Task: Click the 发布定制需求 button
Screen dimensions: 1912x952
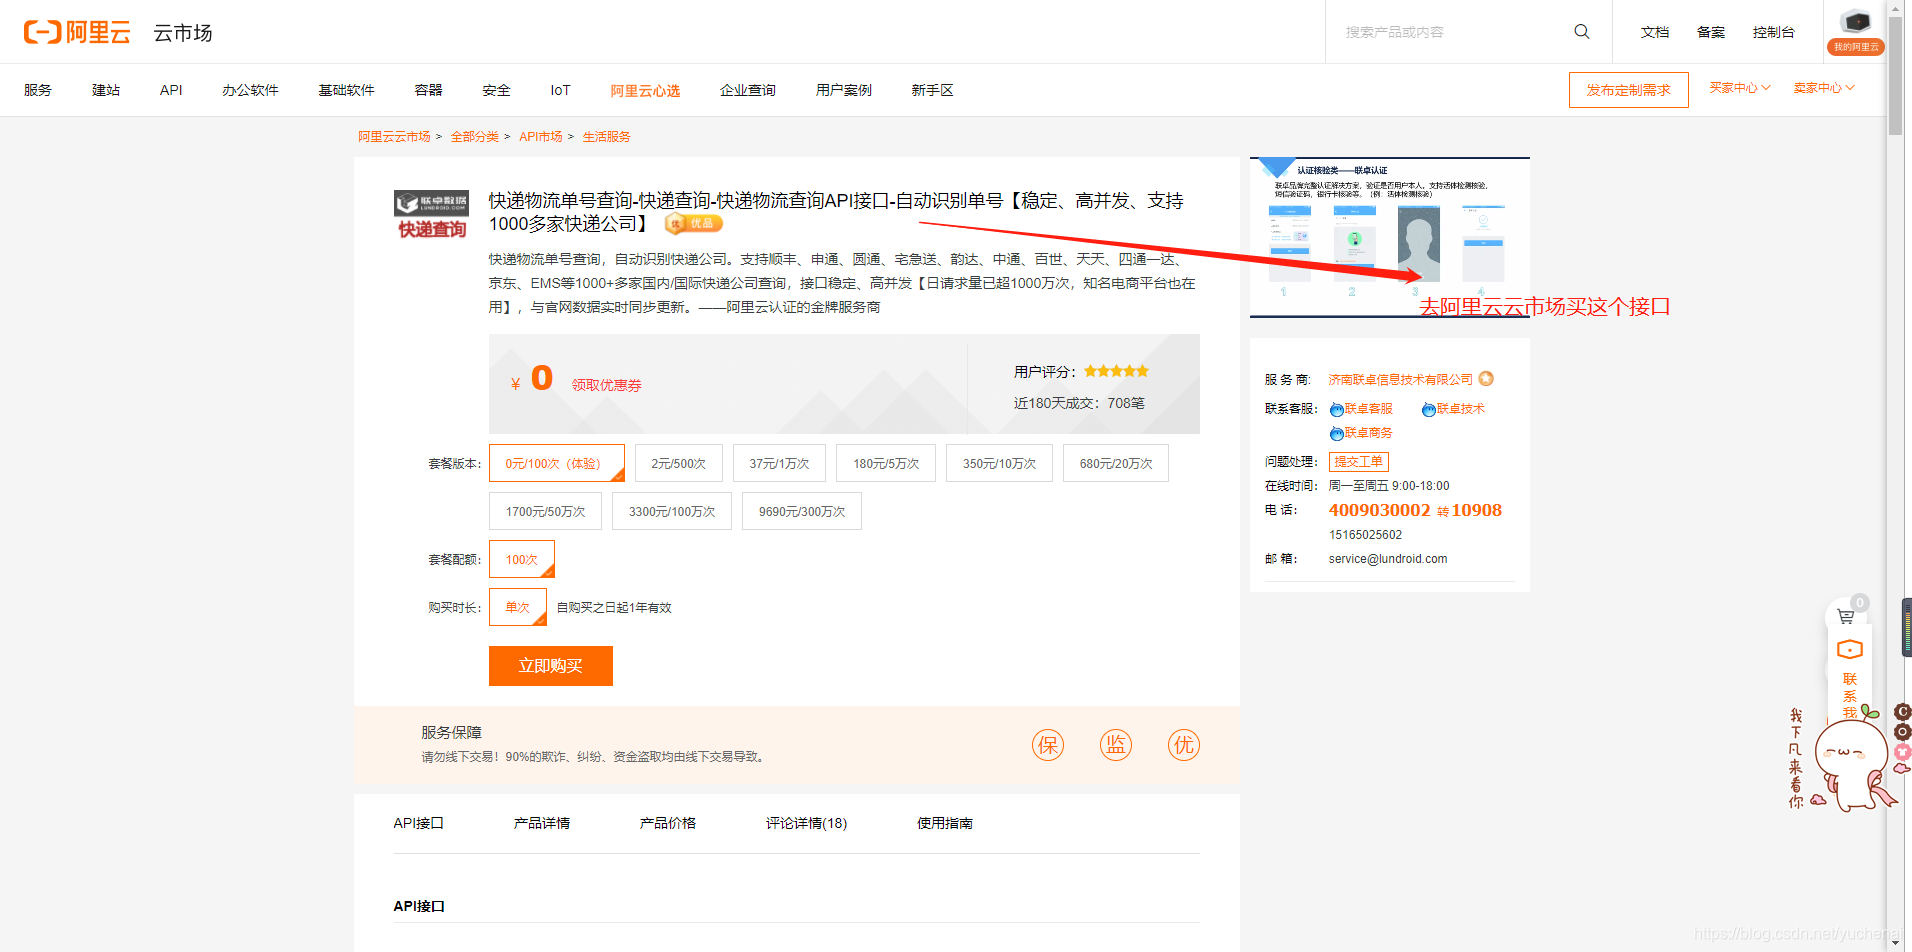Action: point(1629,90)
